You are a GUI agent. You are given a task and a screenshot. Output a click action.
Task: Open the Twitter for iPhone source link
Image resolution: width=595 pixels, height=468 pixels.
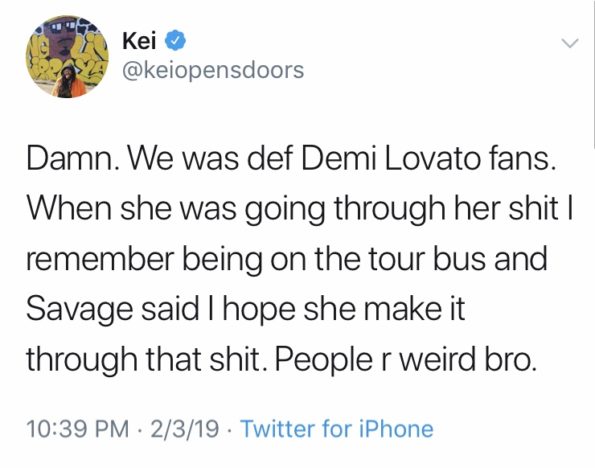tap(337, 429)
